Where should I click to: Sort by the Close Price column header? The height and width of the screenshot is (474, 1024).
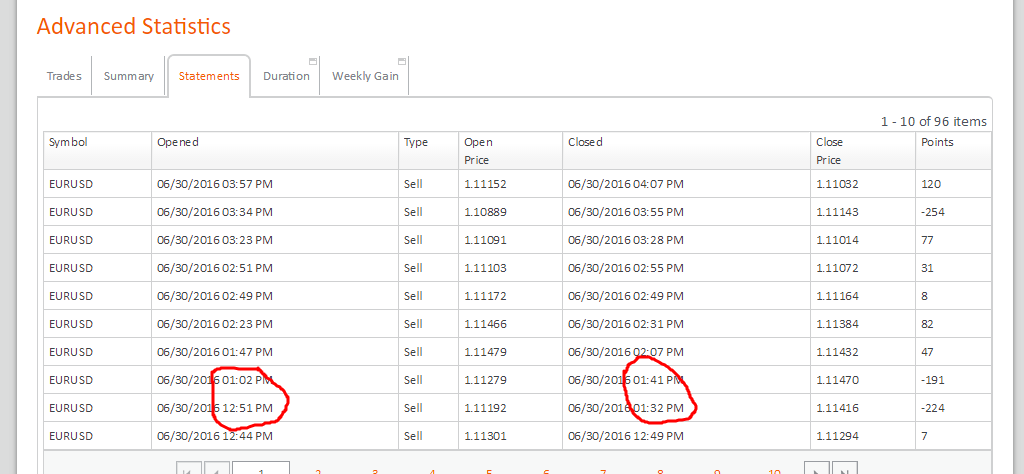tap(863, 151)
